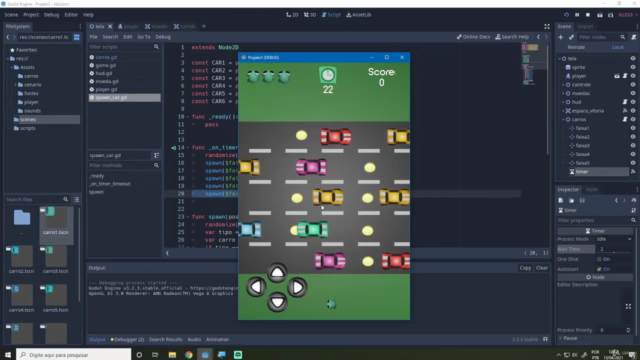Open Chrome from the taskbar
640x360 pixels.
189,355
